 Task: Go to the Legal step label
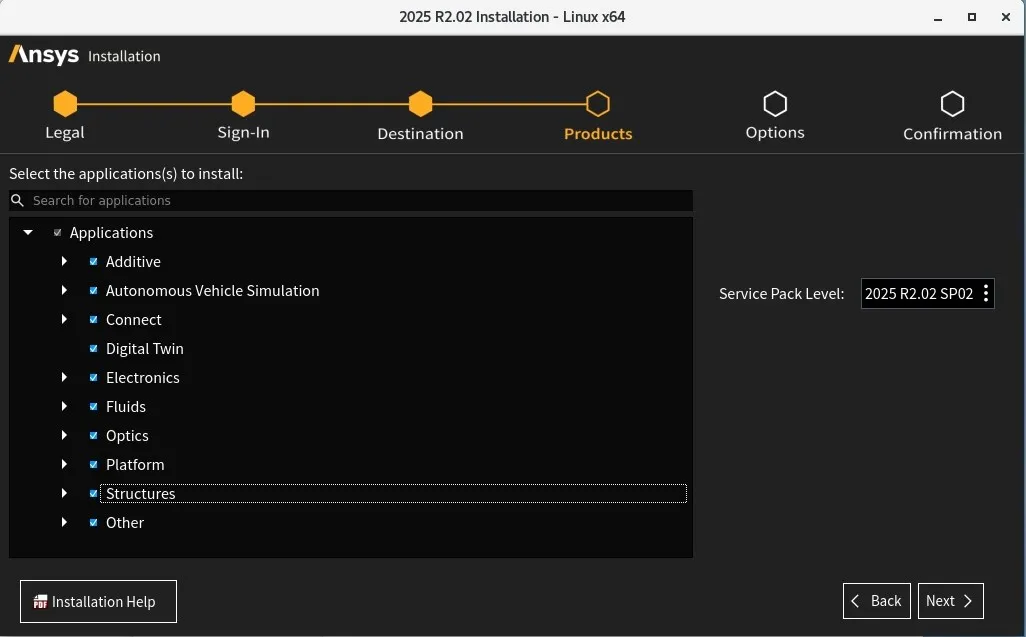click(65, 133)
